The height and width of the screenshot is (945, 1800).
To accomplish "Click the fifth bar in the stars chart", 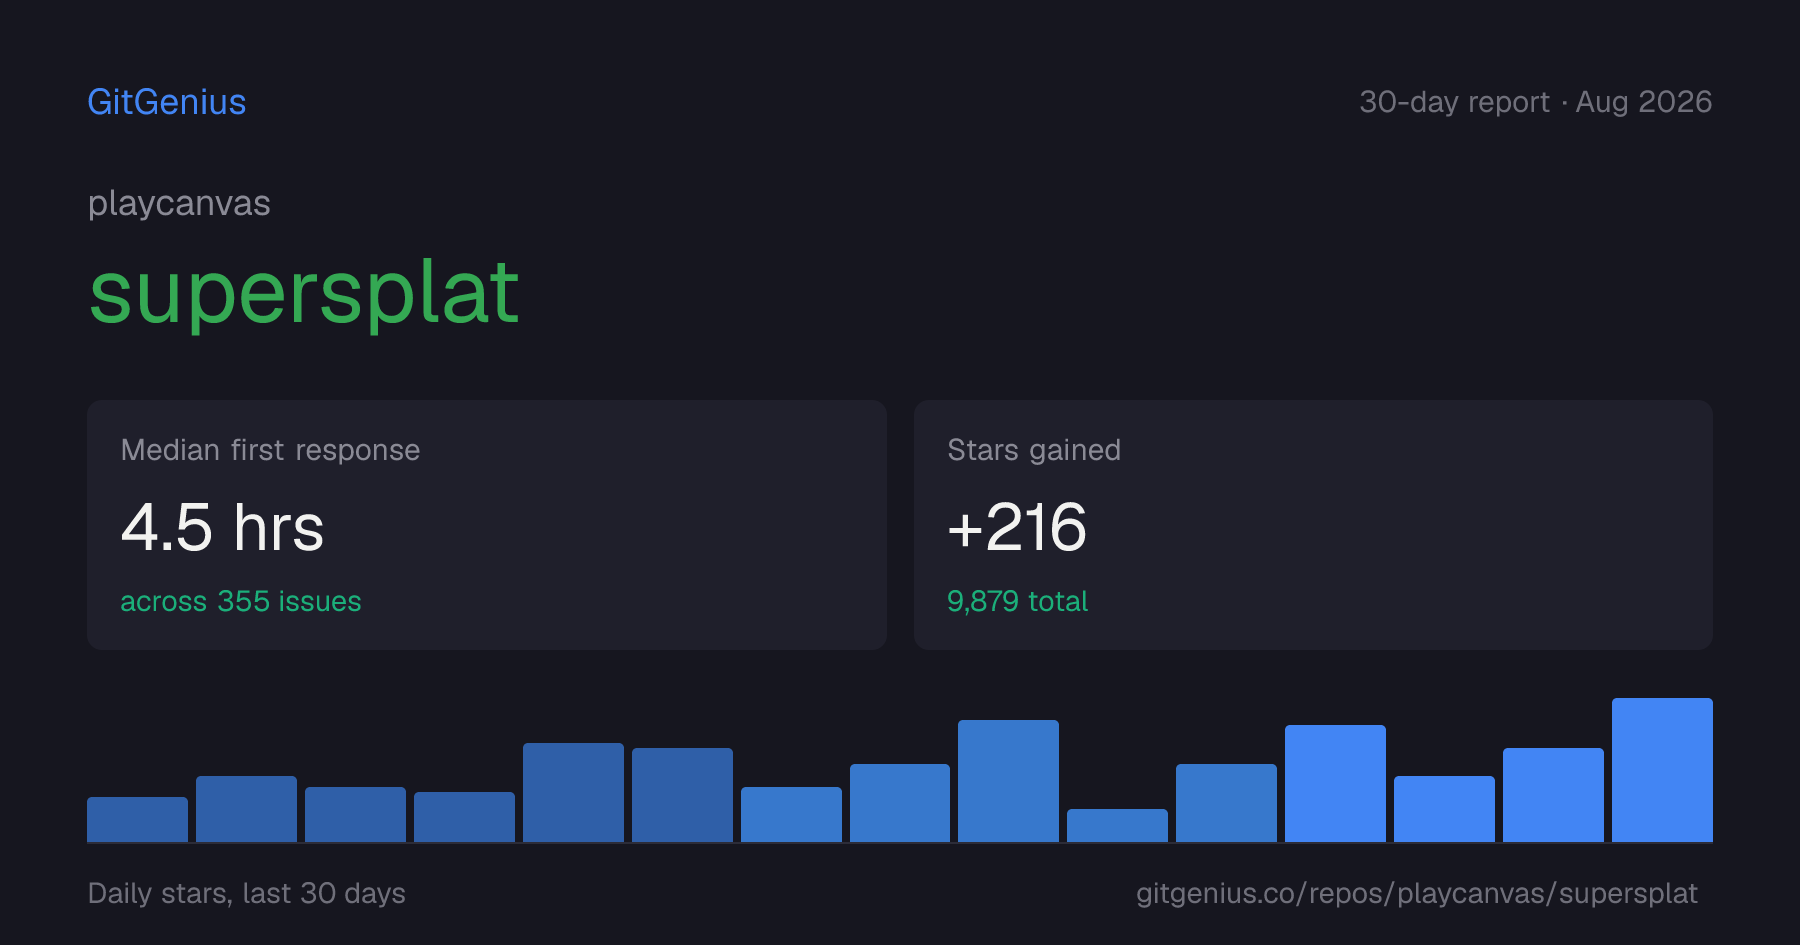I will [x=573, y=792].
